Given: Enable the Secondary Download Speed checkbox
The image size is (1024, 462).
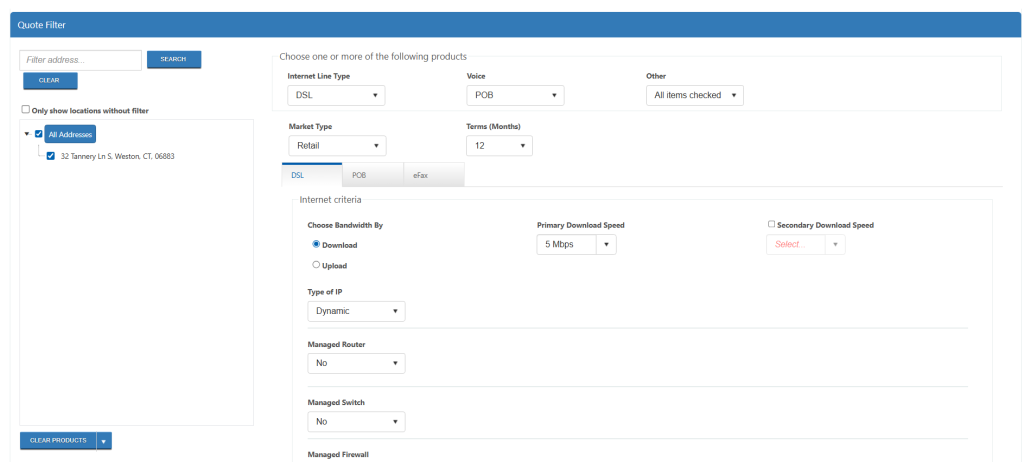Looking at the screenshot, I should 771,225.
